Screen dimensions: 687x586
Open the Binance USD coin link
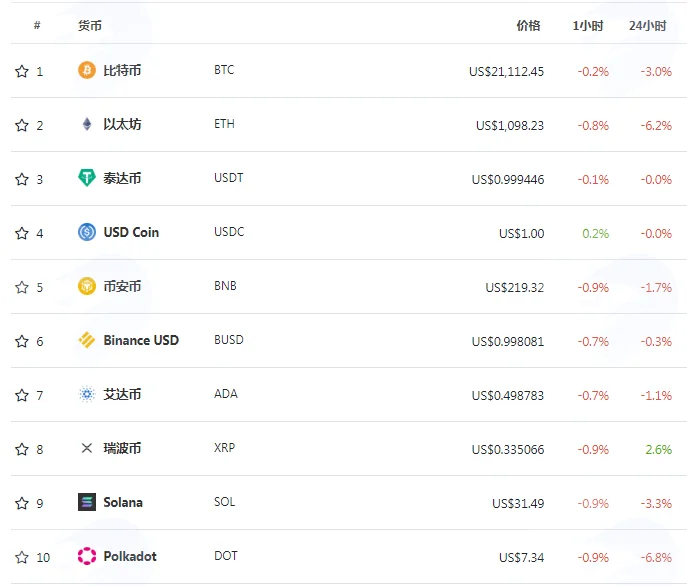click(141, 340)
